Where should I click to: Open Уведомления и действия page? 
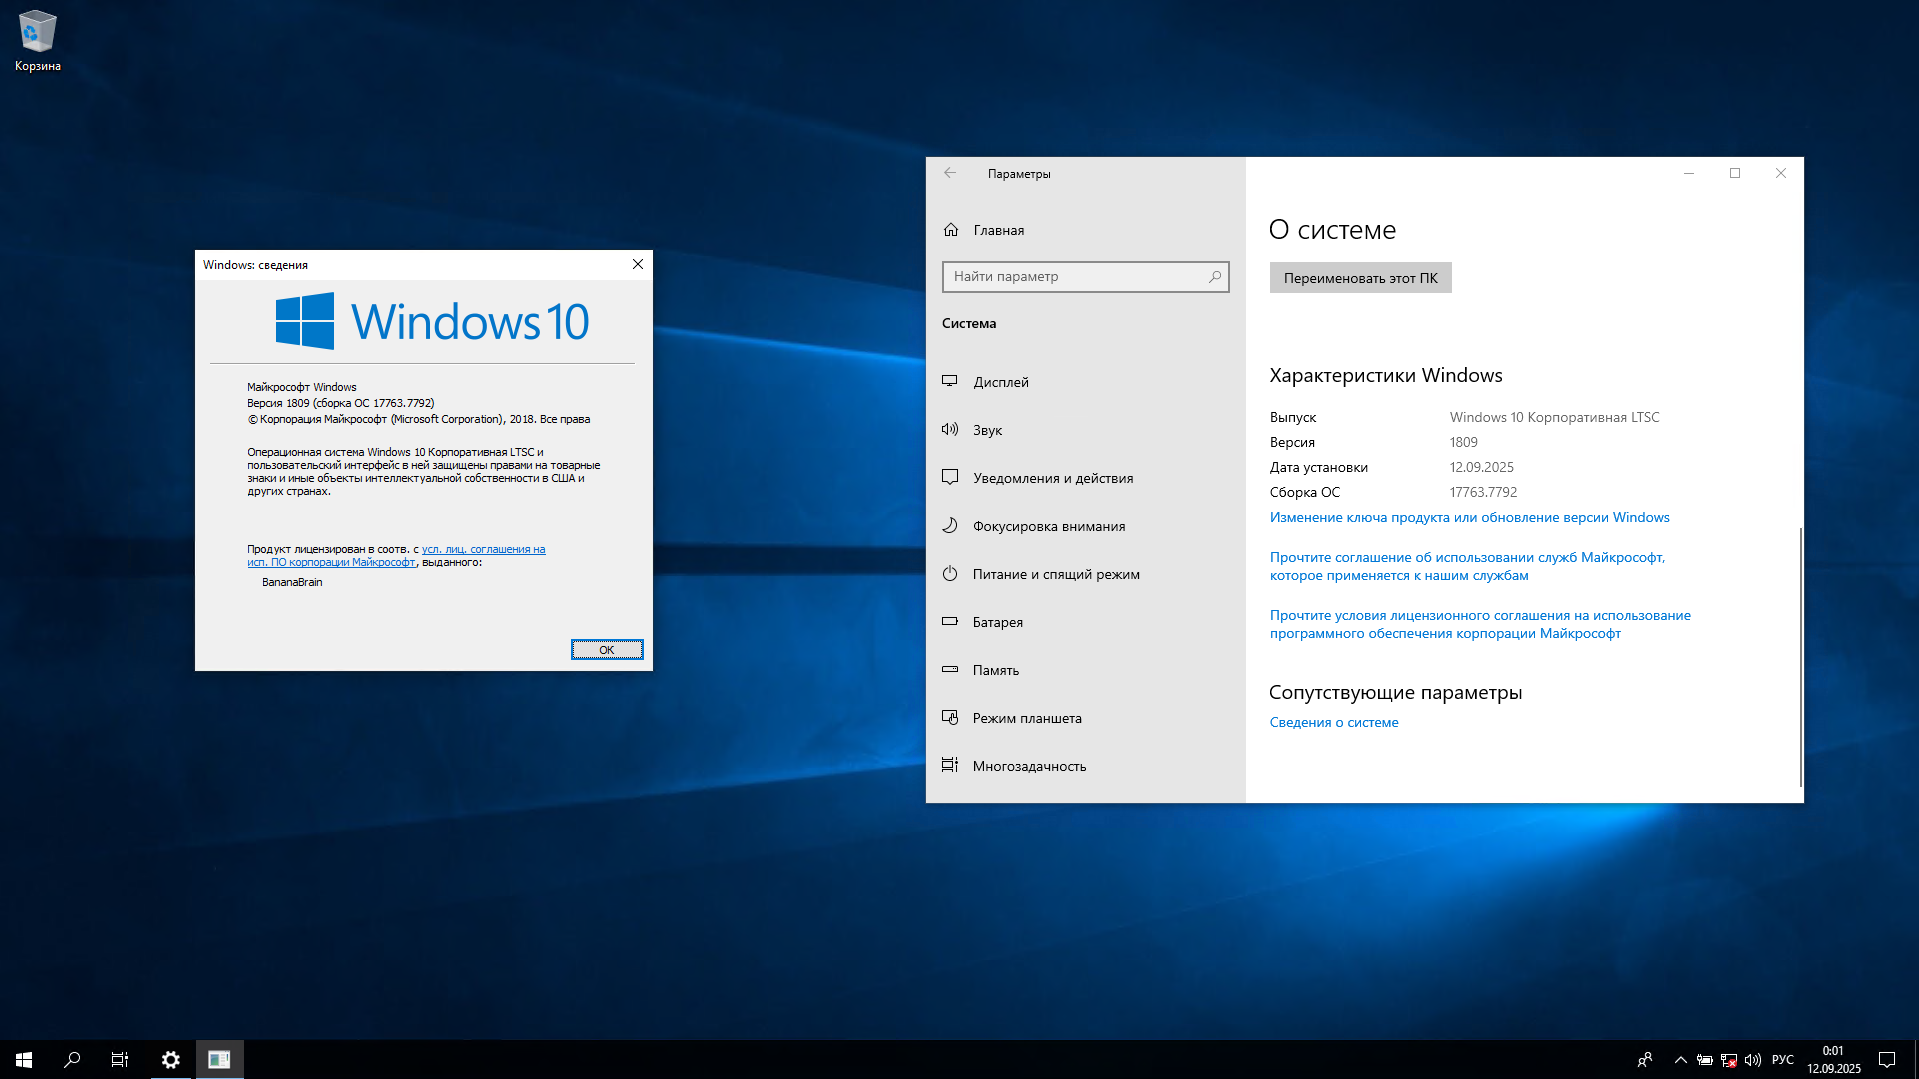[x=1086, y=478]
